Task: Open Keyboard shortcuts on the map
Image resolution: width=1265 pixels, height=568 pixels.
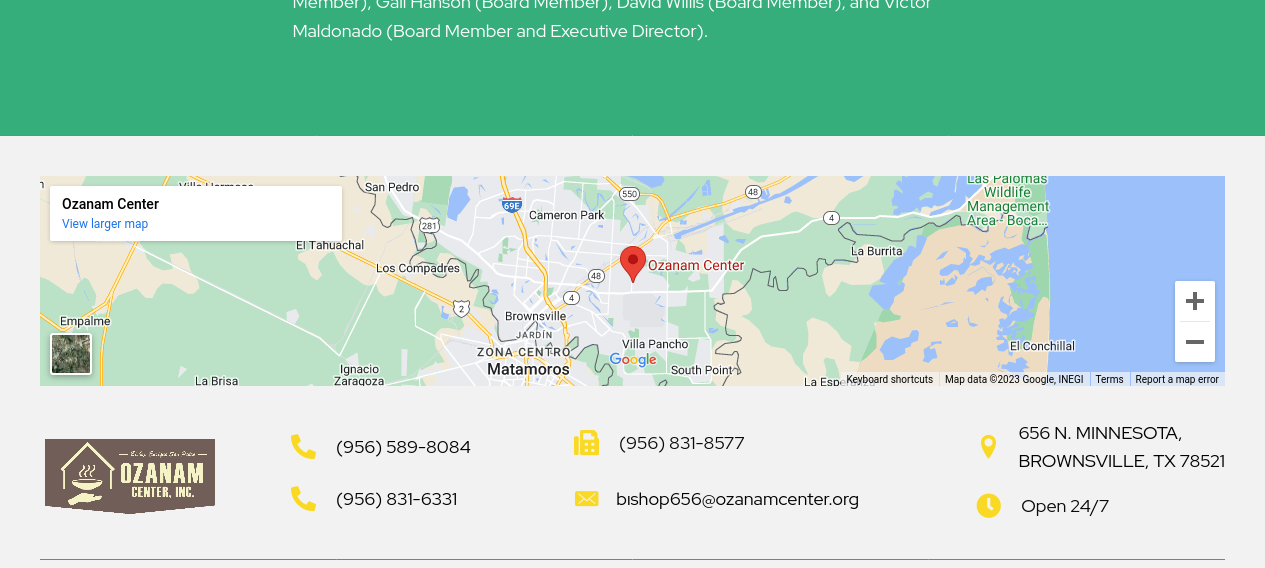Action: click(x=889, y=380)
